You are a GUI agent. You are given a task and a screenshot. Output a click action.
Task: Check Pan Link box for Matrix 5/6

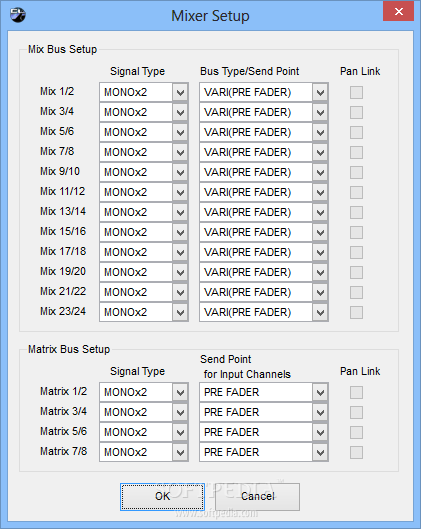pos(356,432)
